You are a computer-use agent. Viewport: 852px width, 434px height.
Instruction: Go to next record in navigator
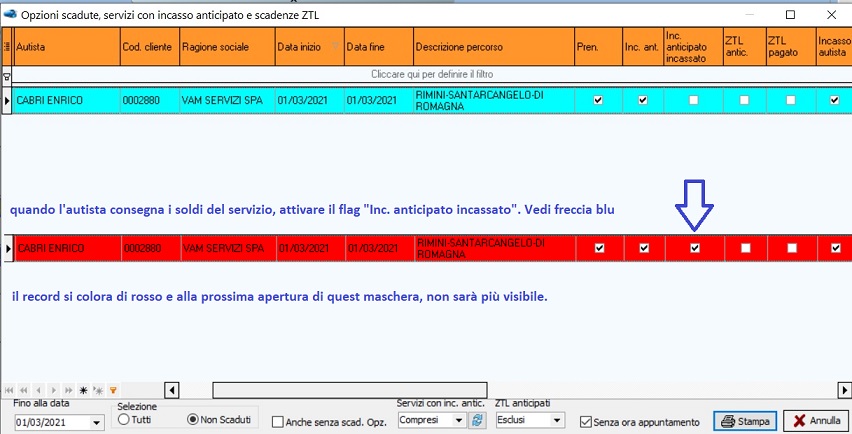coord(53,390)
